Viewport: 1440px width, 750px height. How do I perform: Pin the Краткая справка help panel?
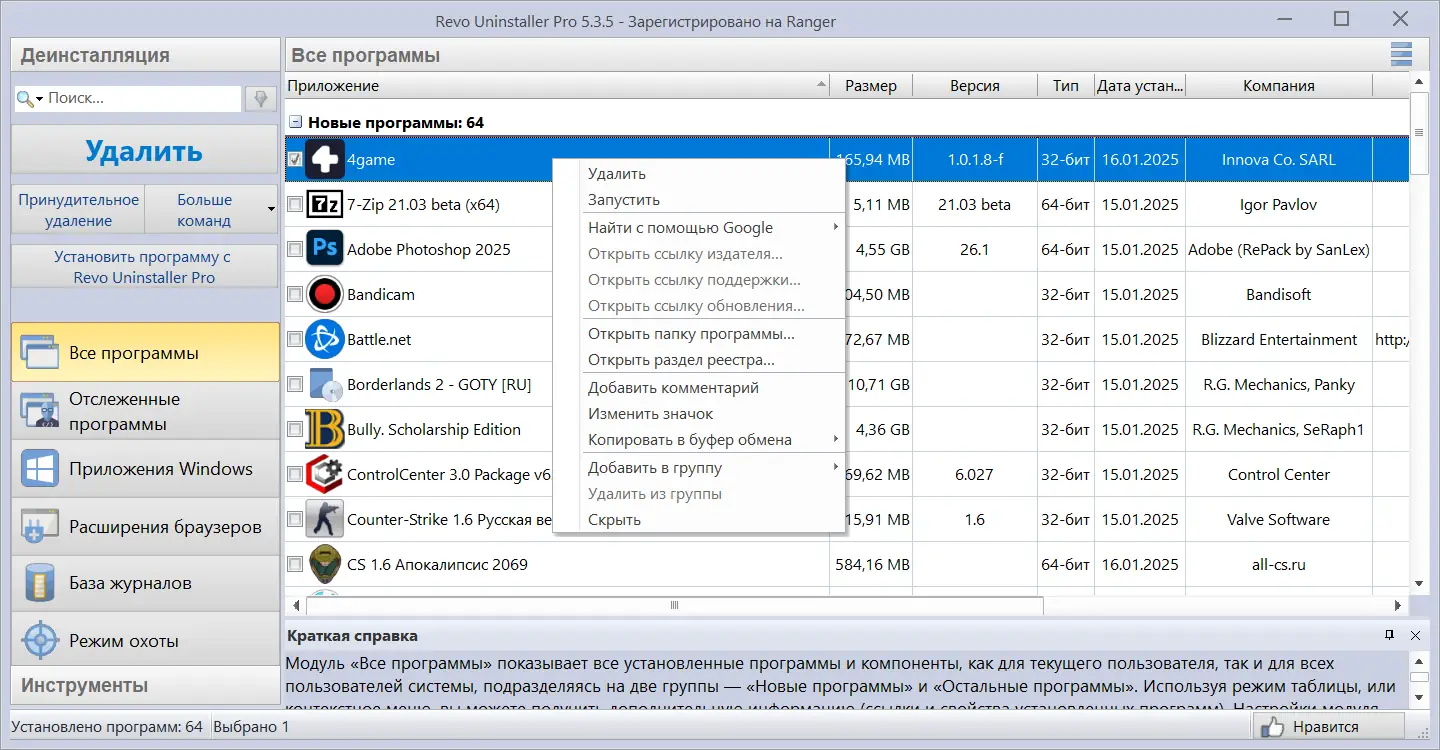(x=1389, y=635)
